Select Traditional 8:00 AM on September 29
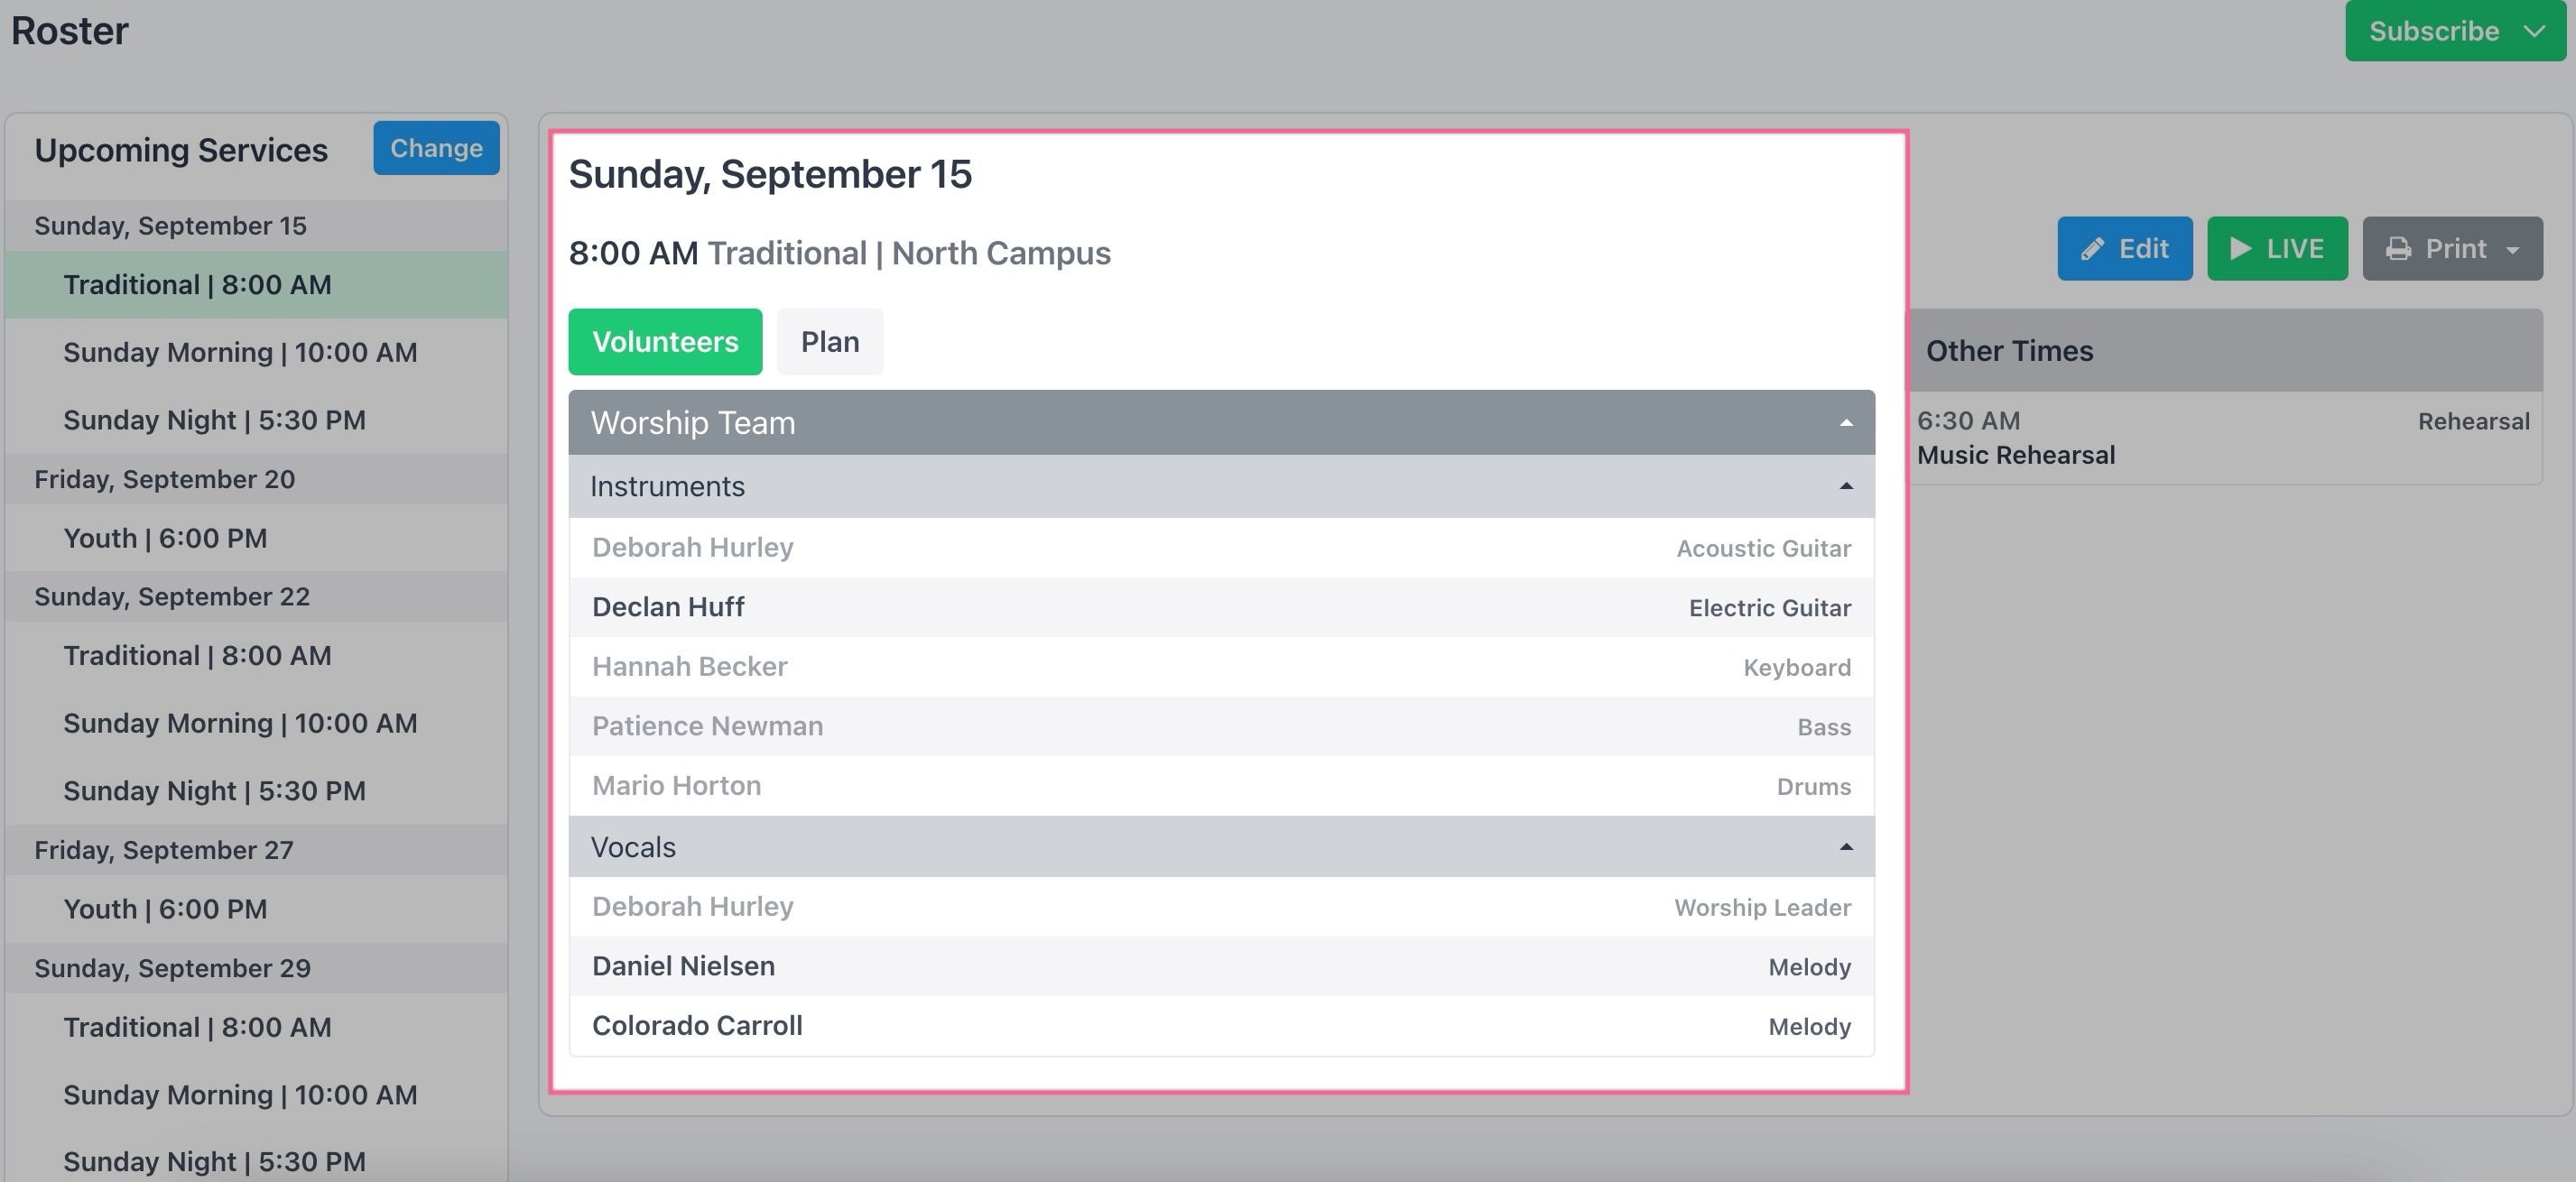This screenshot has width=2576, height=1182. tap(197, 1027)
